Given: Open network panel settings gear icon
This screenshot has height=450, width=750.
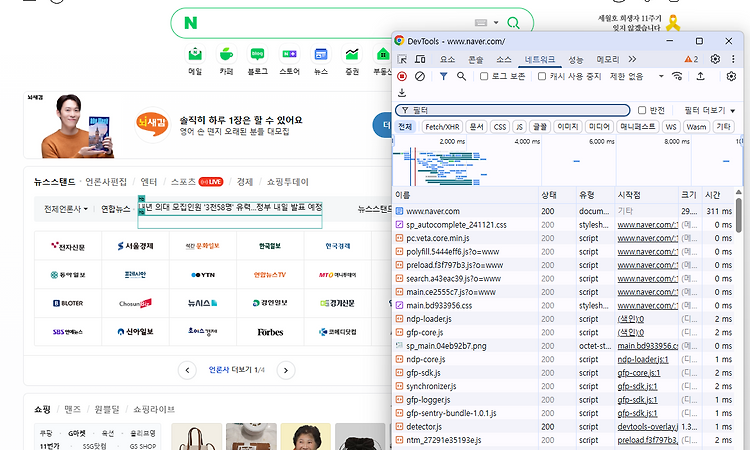Looking at the screenshot, I should (731, 76).
